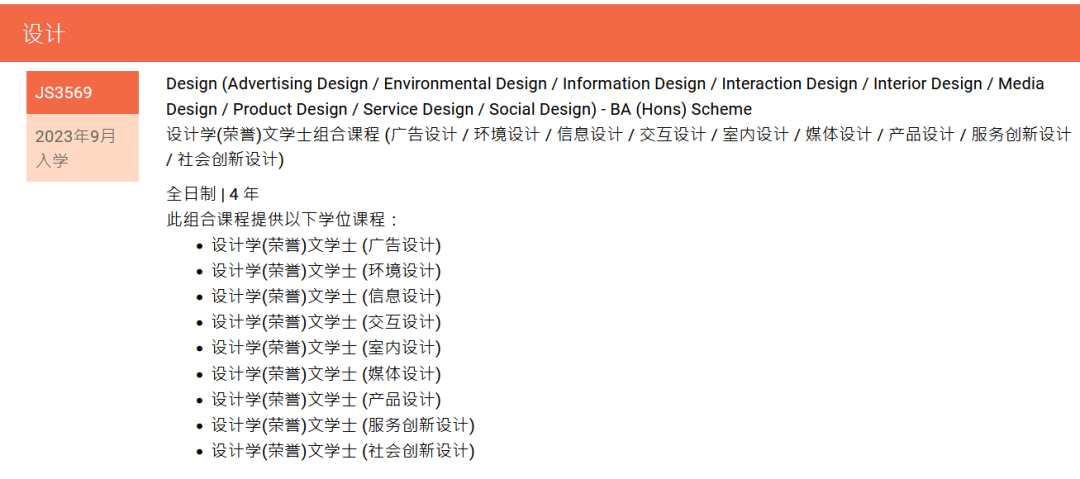This screenshot has width=1080, height=479.
Task: Choose 设计学(荣誉)文学士 (交互设计) list item
Action: [325, 322]
